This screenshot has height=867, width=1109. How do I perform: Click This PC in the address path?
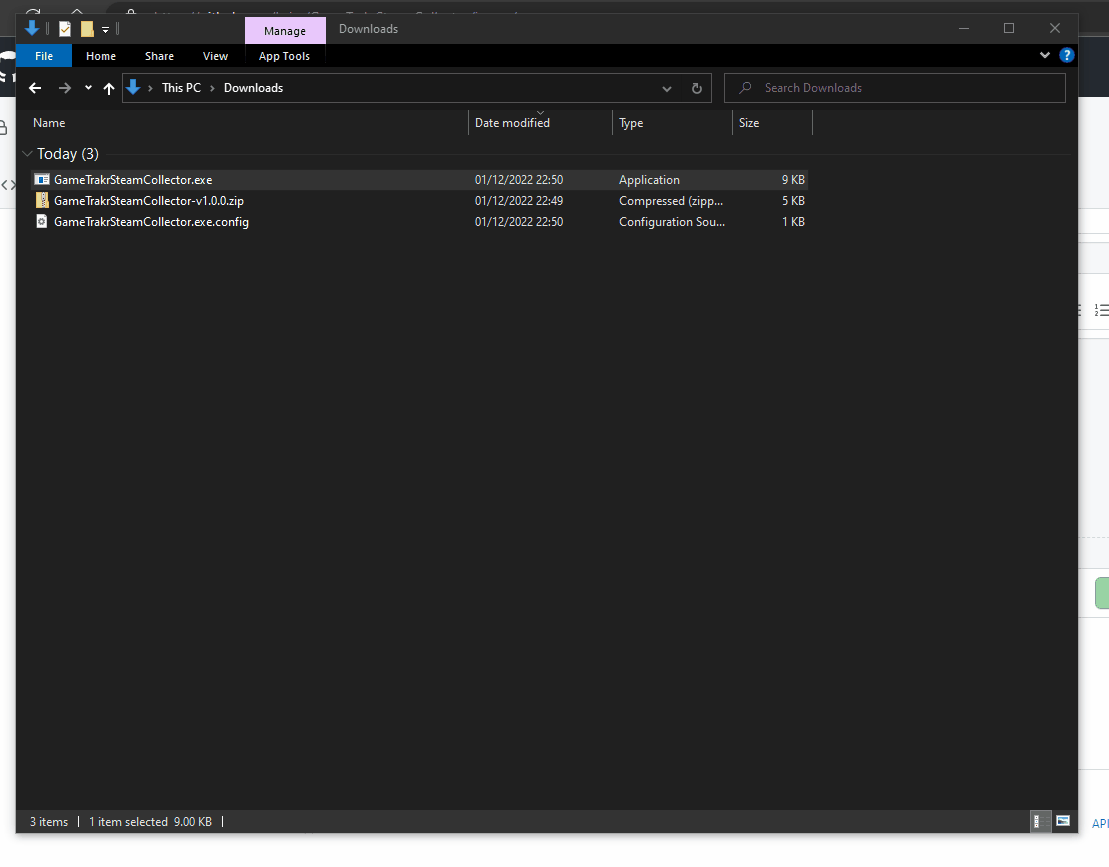tap(181, 88)
